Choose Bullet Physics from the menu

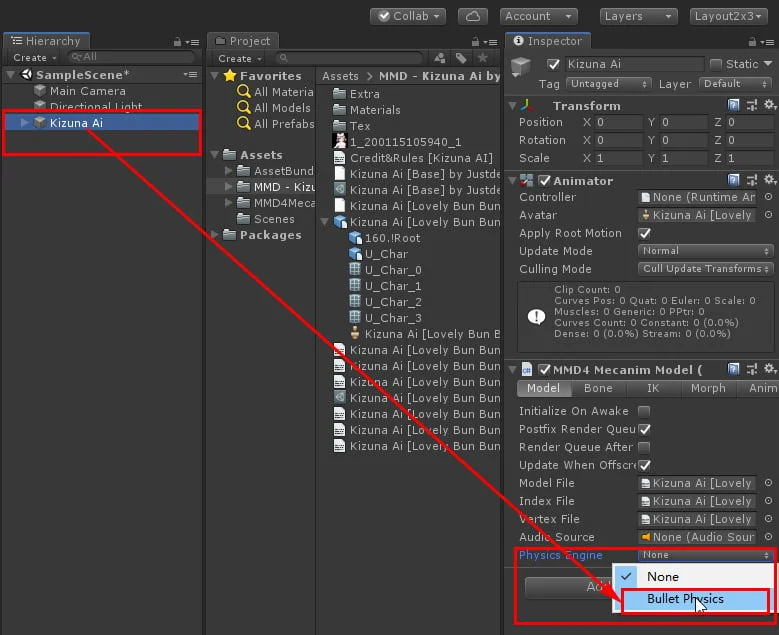685,599
